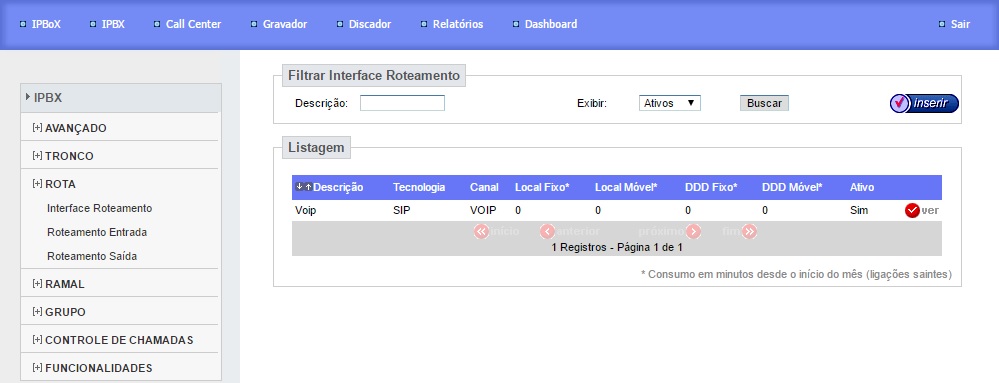Click the Sim active cell

coord(859,210)
